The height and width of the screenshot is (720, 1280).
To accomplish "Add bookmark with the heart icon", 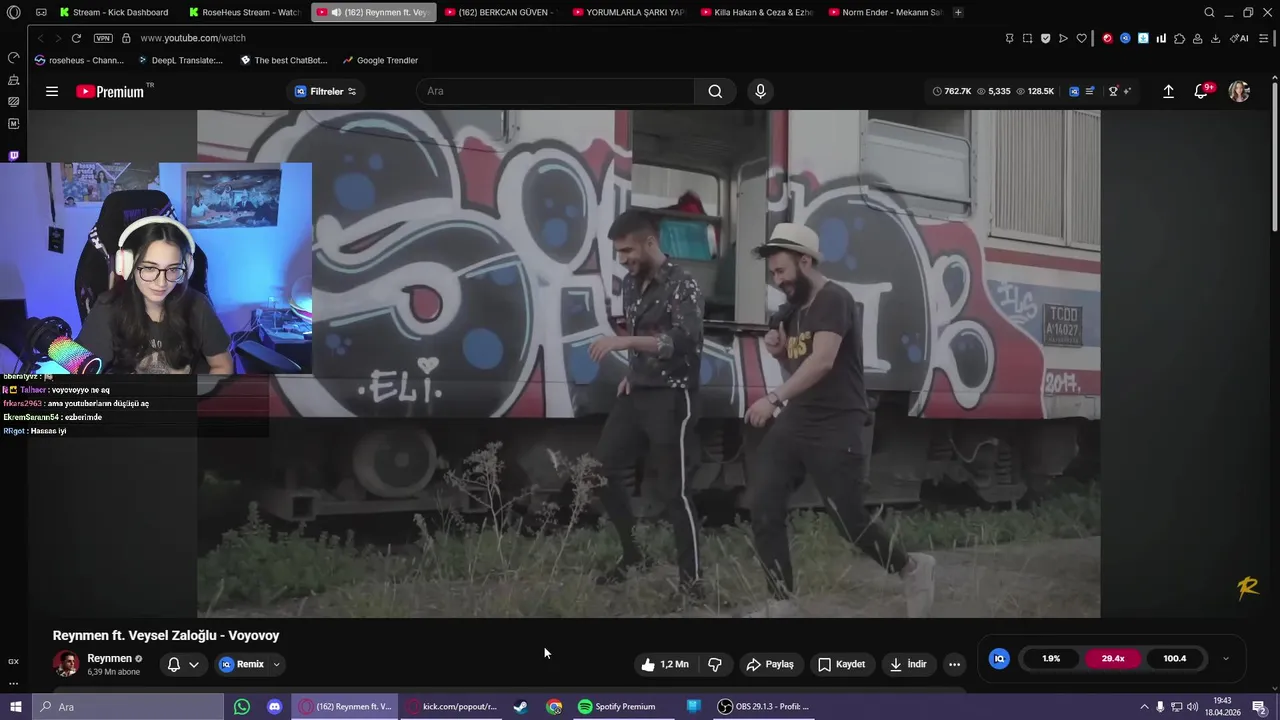I will (x=1081, y=38).
